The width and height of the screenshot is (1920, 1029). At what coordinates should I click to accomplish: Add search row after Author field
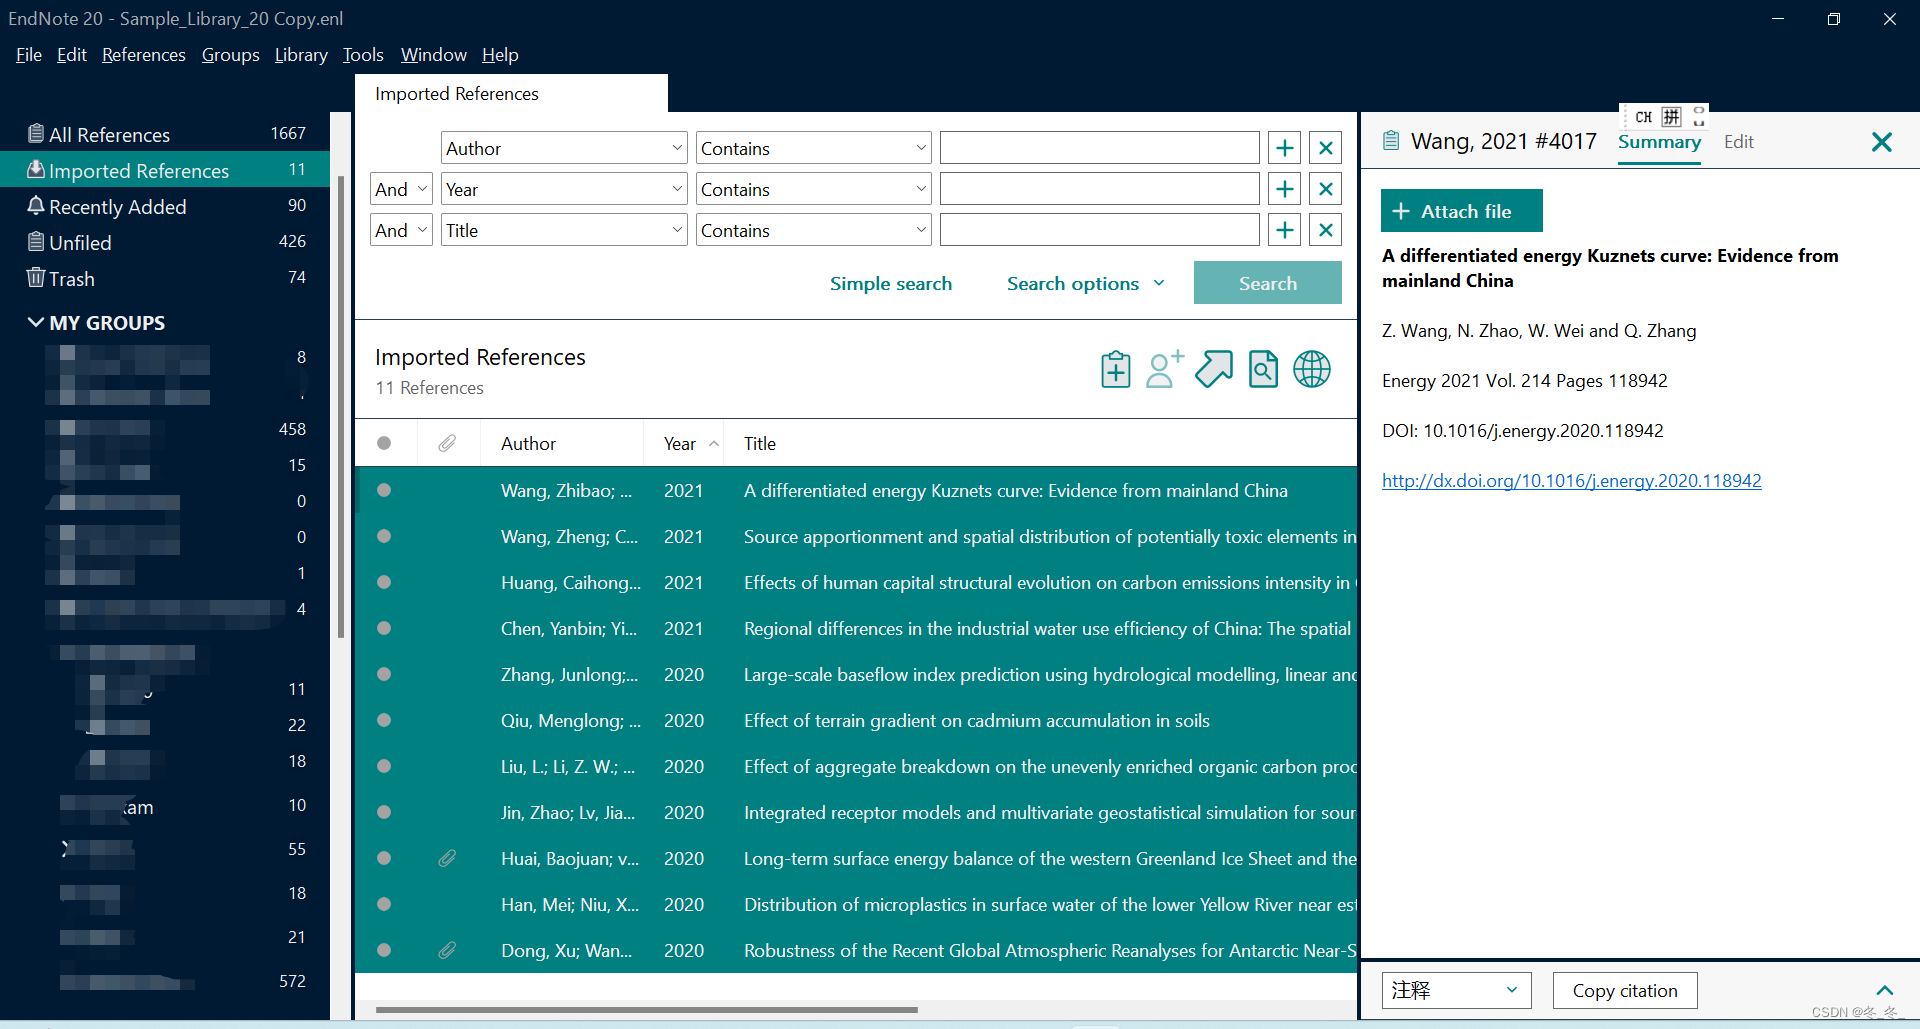click(1285, 148)
